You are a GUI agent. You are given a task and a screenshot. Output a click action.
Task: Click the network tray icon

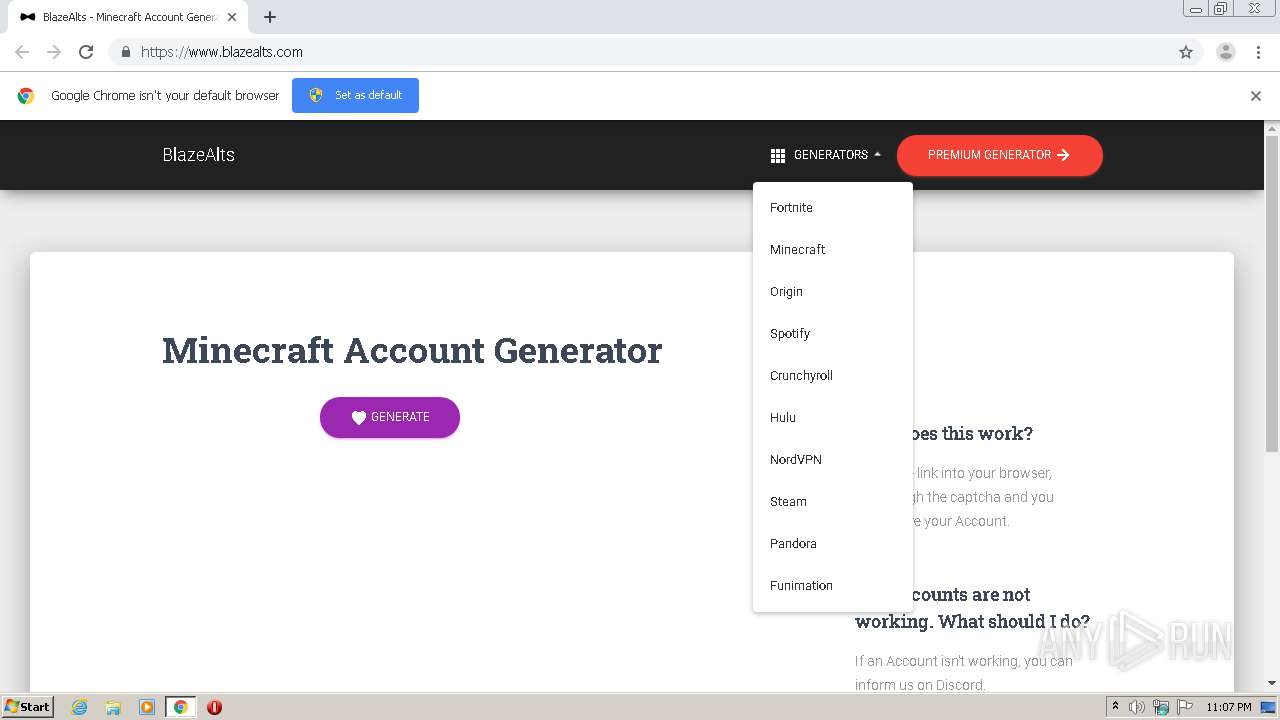pyautogui.click(x=1161, y=707)
